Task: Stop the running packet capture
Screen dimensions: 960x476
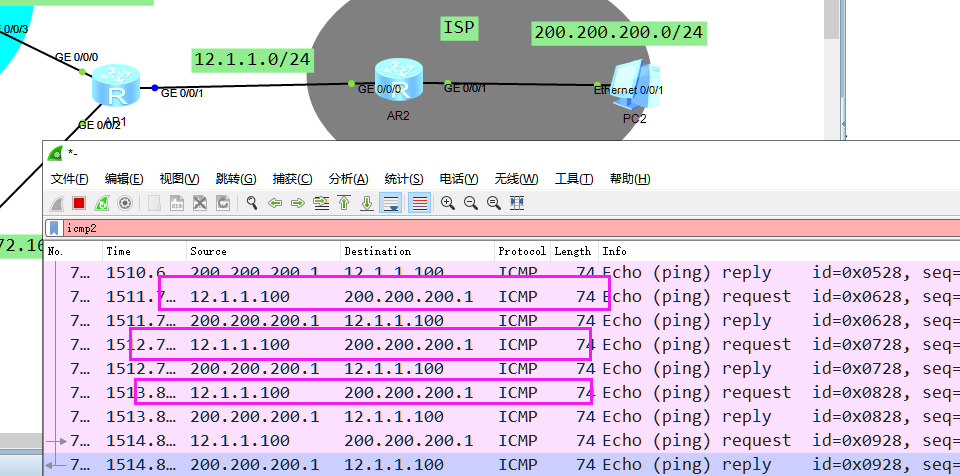Action: pyautogui.click(x=78, y=203)
